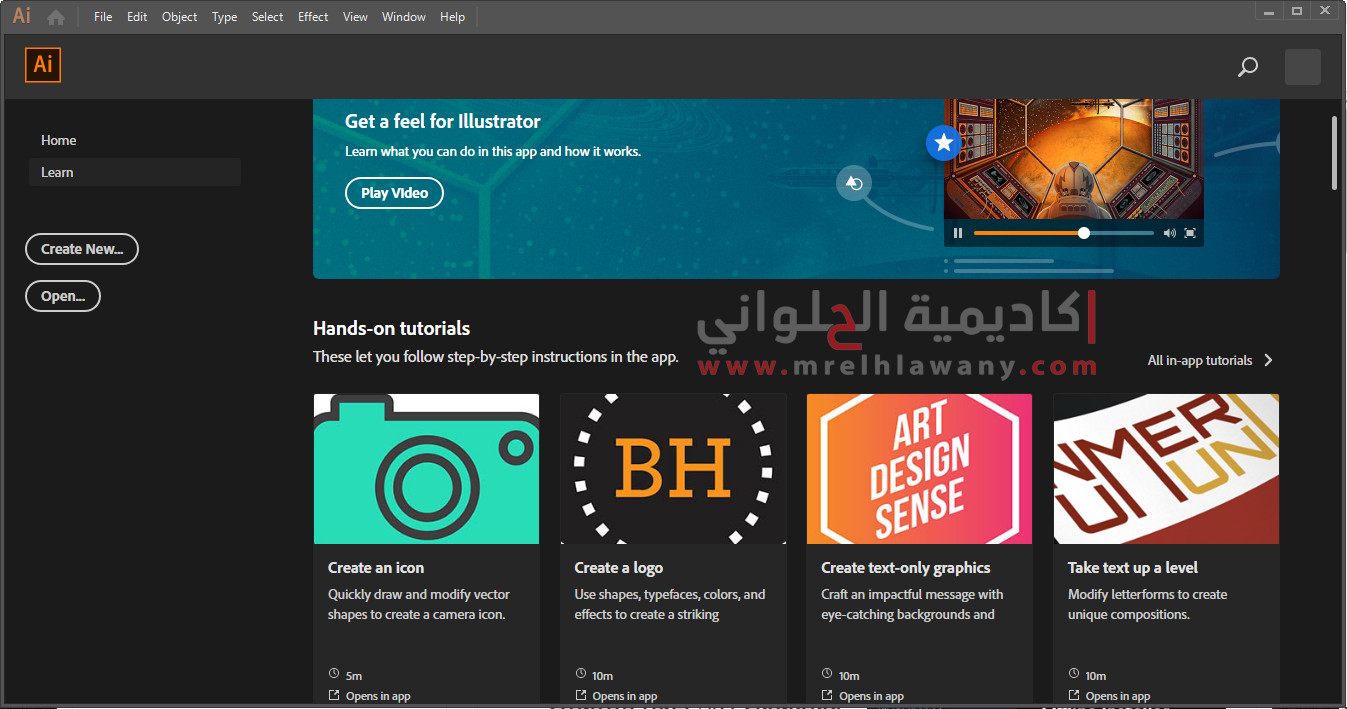Click the orange Ai logo badge
The width and height of the screenshot is (1347, 709).
(x=43, y=65)
